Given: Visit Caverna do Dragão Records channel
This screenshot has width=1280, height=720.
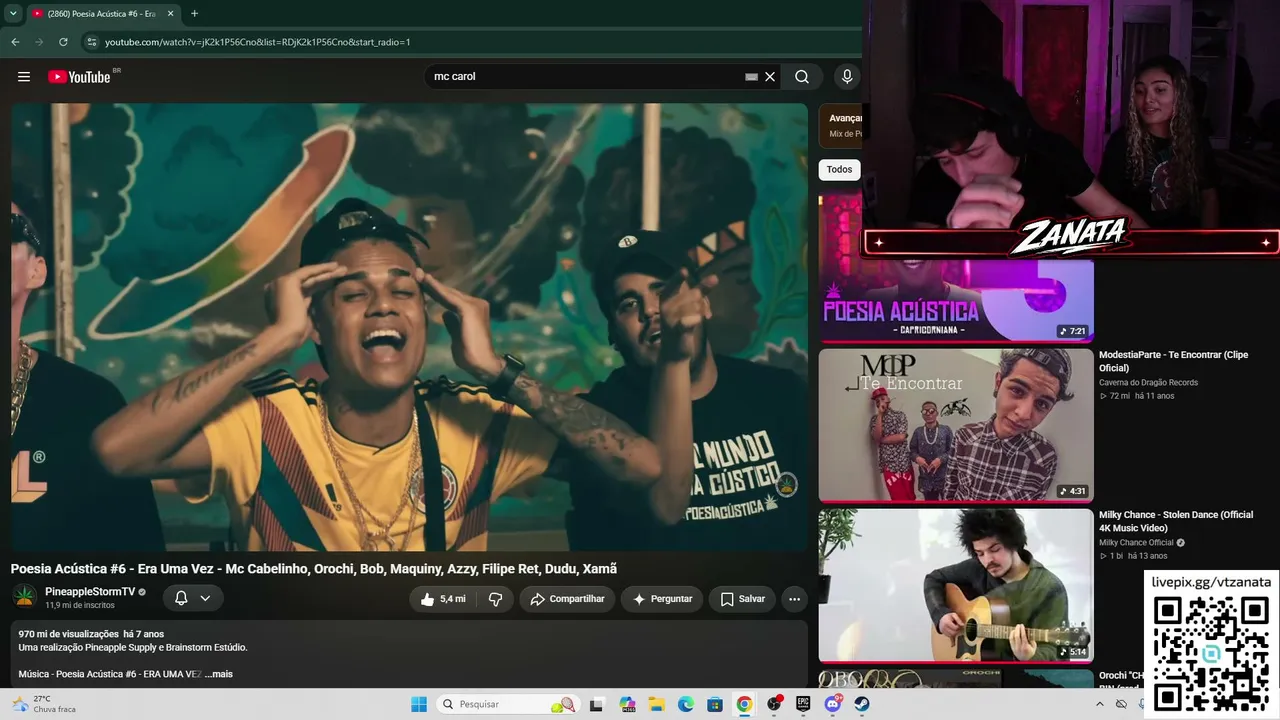Looking at the screenshot, I should (1148, 382).
